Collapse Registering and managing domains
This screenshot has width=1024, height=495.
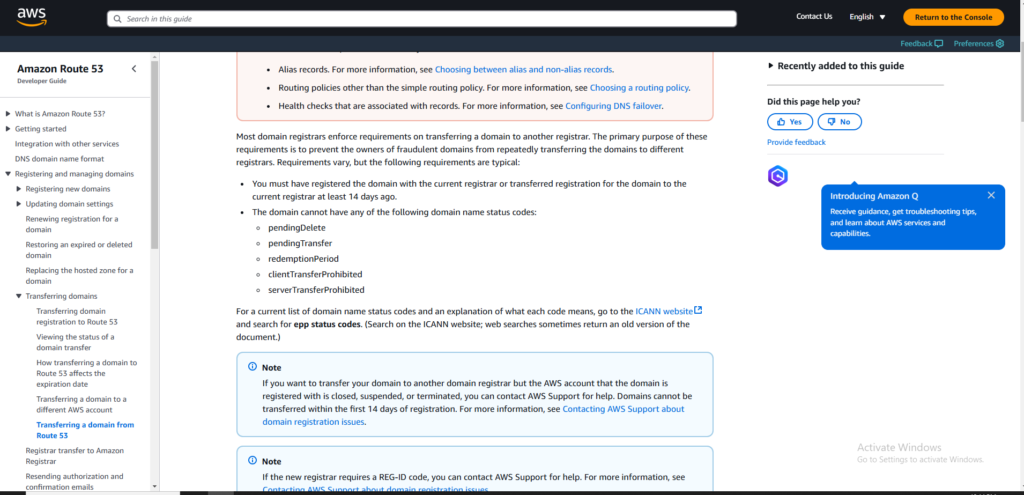pyautogui.click(x=8, y=174)
